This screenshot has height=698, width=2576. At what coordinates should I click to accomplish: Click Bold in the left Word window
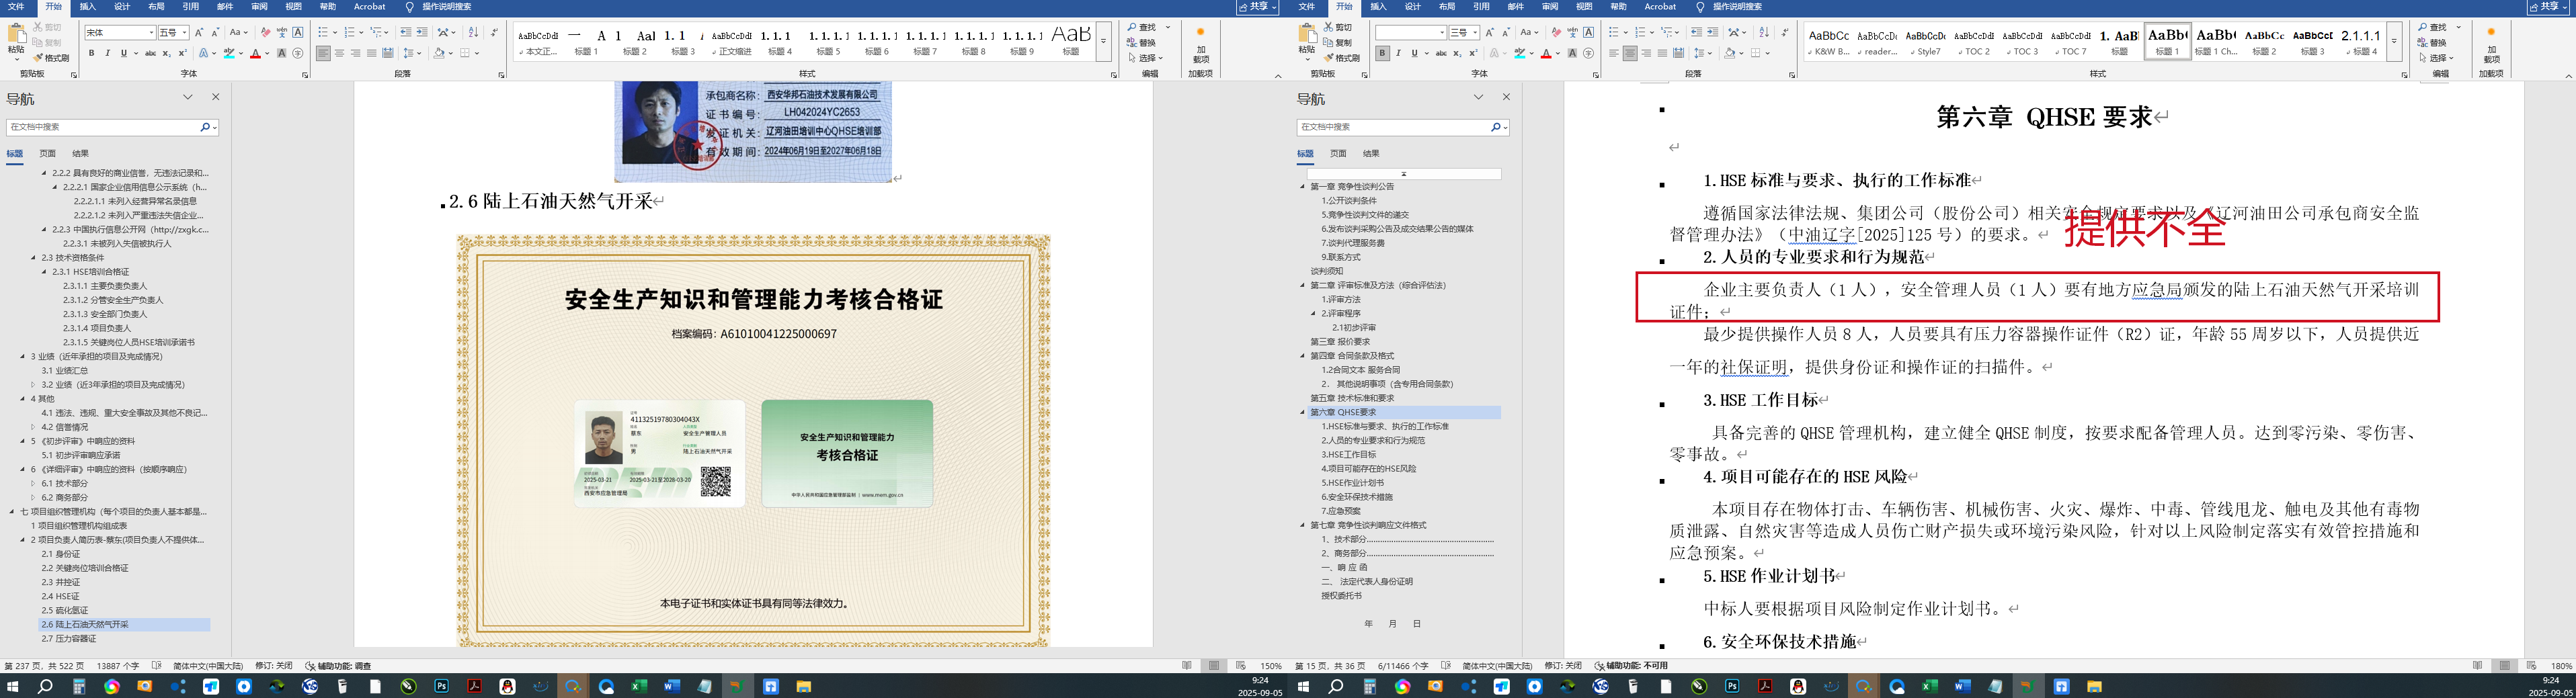[x=91, y=53]
